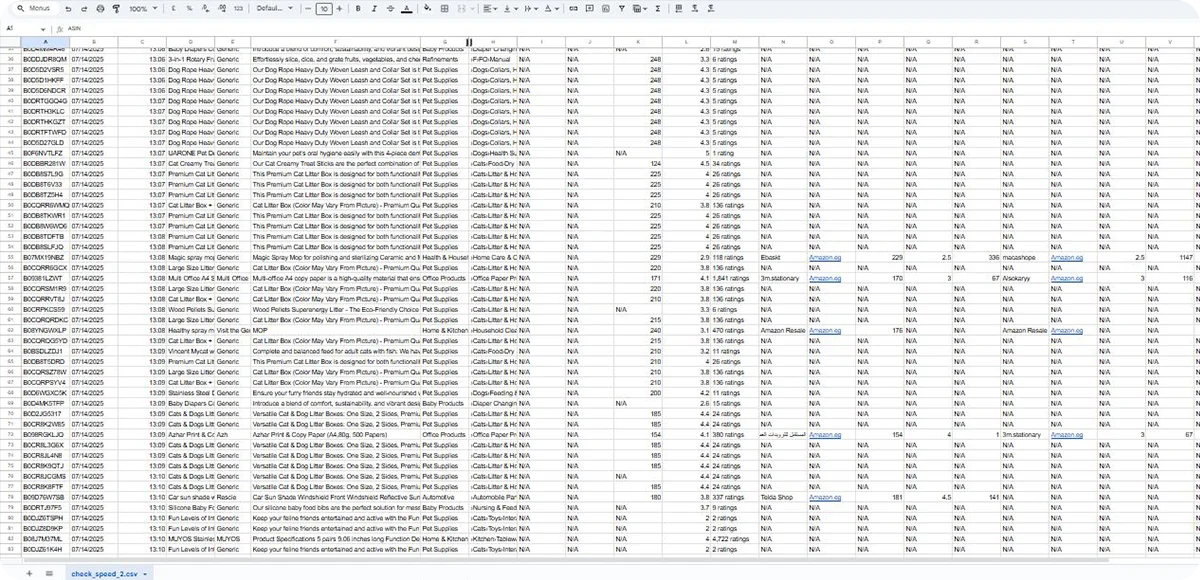Open the Default font dropdown
Screen dimensions: 1200x580
(x=273, y=8)
